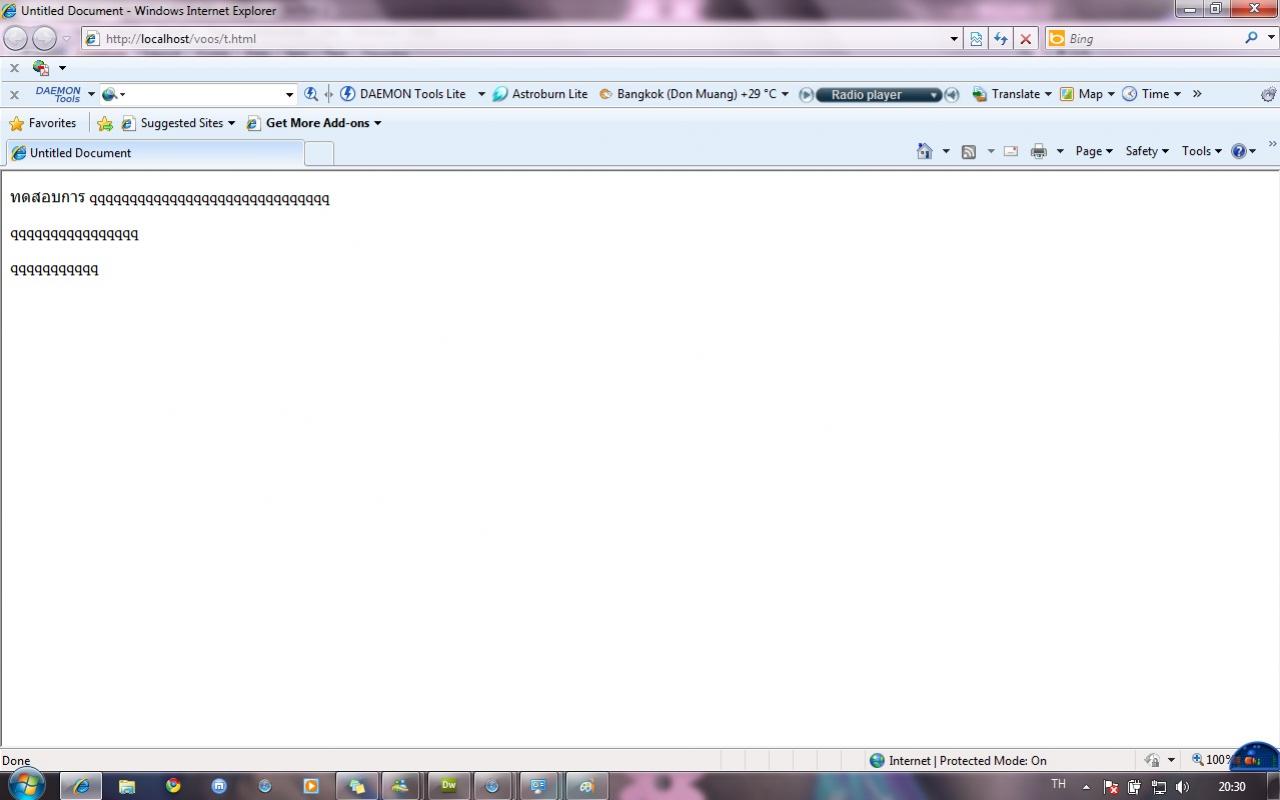Play the Radio player

pos(806,94)
